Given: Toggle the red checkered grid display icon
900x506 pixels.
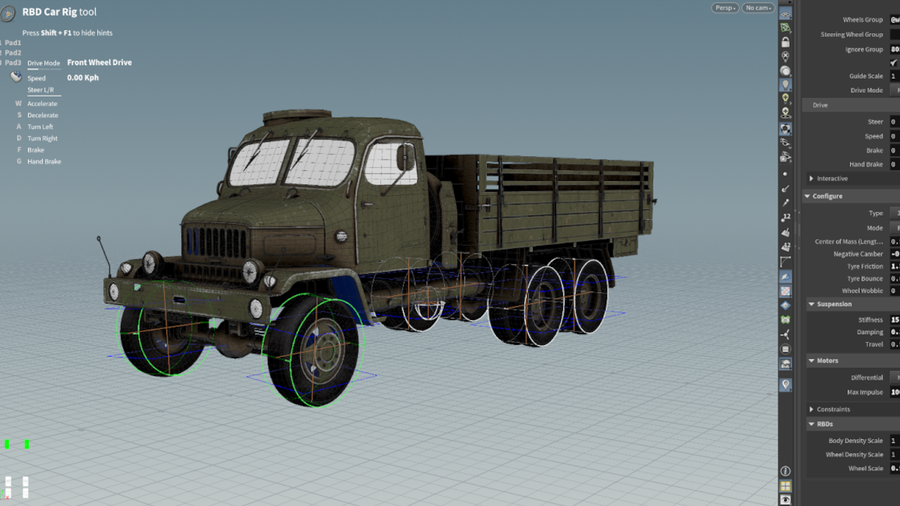Looking at the screenshot, I should click(x=785, y=291).
